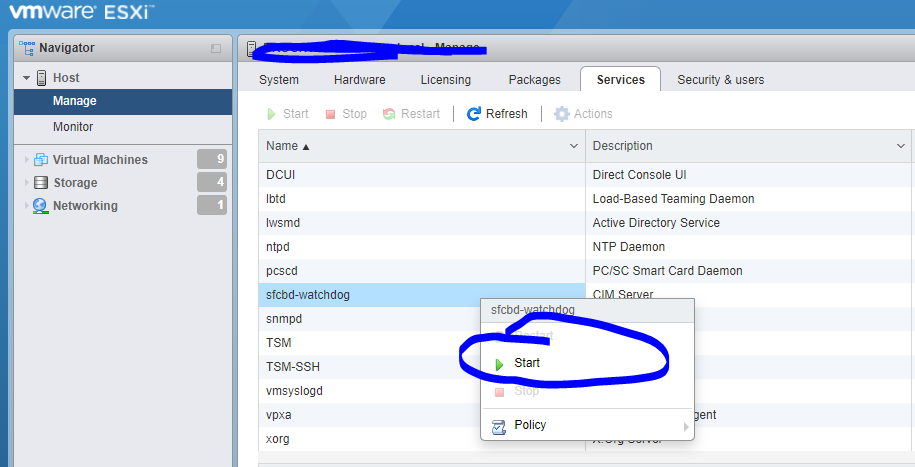Click the Restart icon in toolbar
This screenshot has height=467, width=915.
pyautogui.click(x=389, y=114)
